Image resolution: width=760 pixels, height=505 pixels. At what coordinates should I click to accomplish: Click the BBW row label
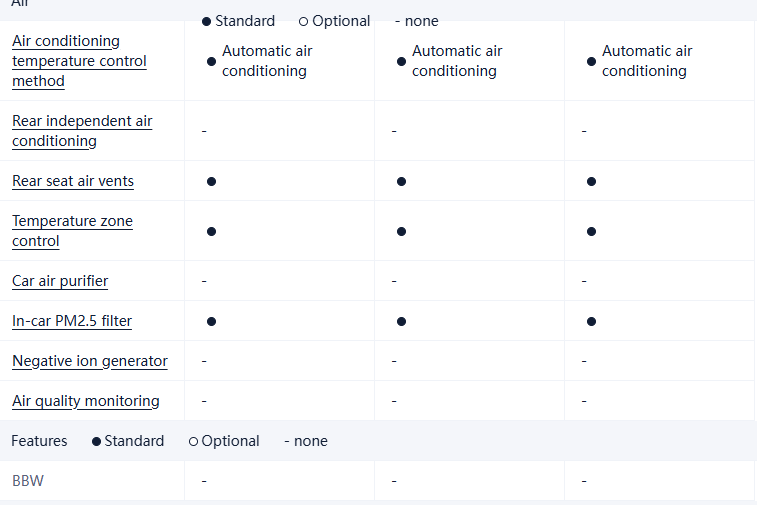[x=28, y=481]
